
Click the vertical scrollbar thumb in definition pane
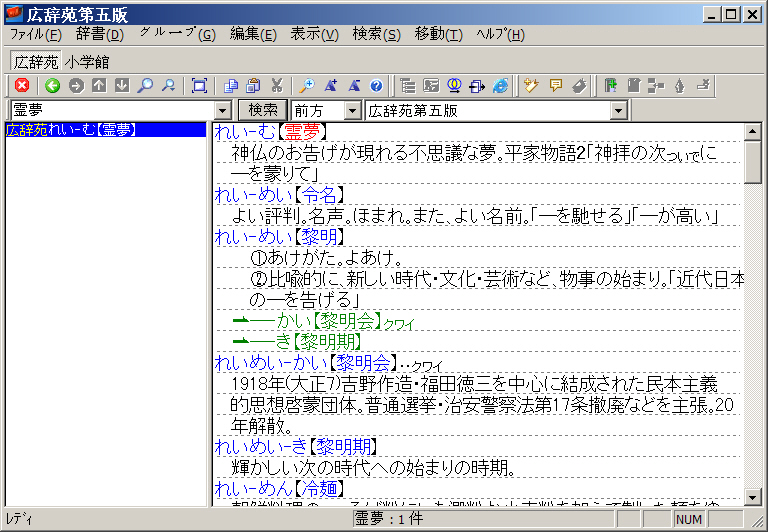(x=752, y=162)
